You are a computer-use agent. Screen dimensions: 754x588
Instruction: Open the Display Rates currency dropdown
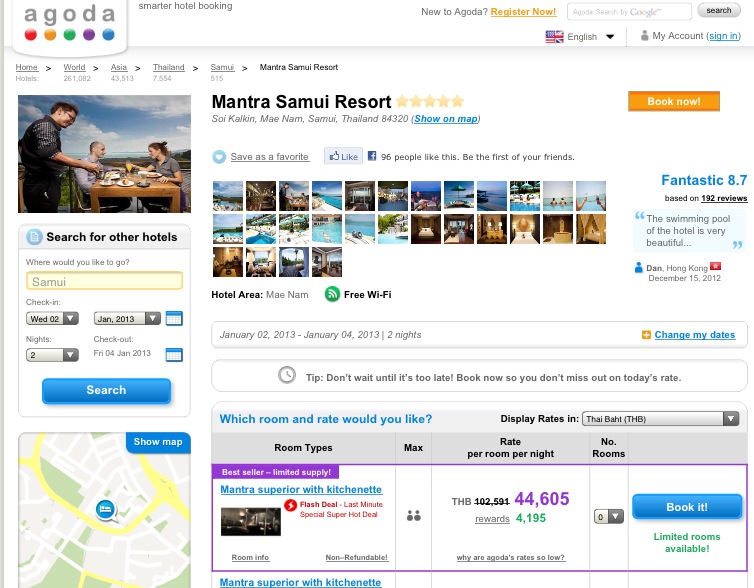pyautogui.click(x=660, y=419)
